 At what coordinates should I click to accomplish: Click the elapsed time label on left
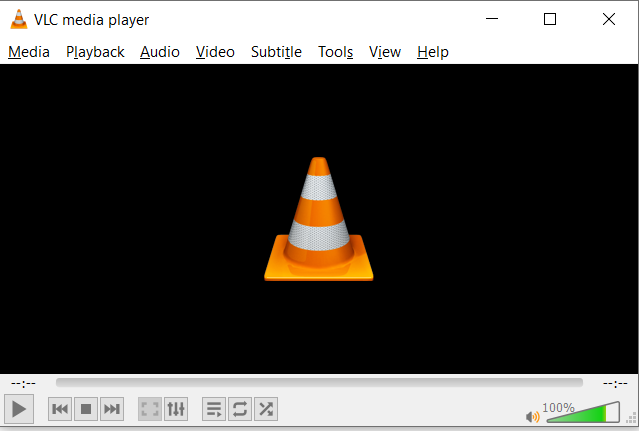click(x=23, y=383)
